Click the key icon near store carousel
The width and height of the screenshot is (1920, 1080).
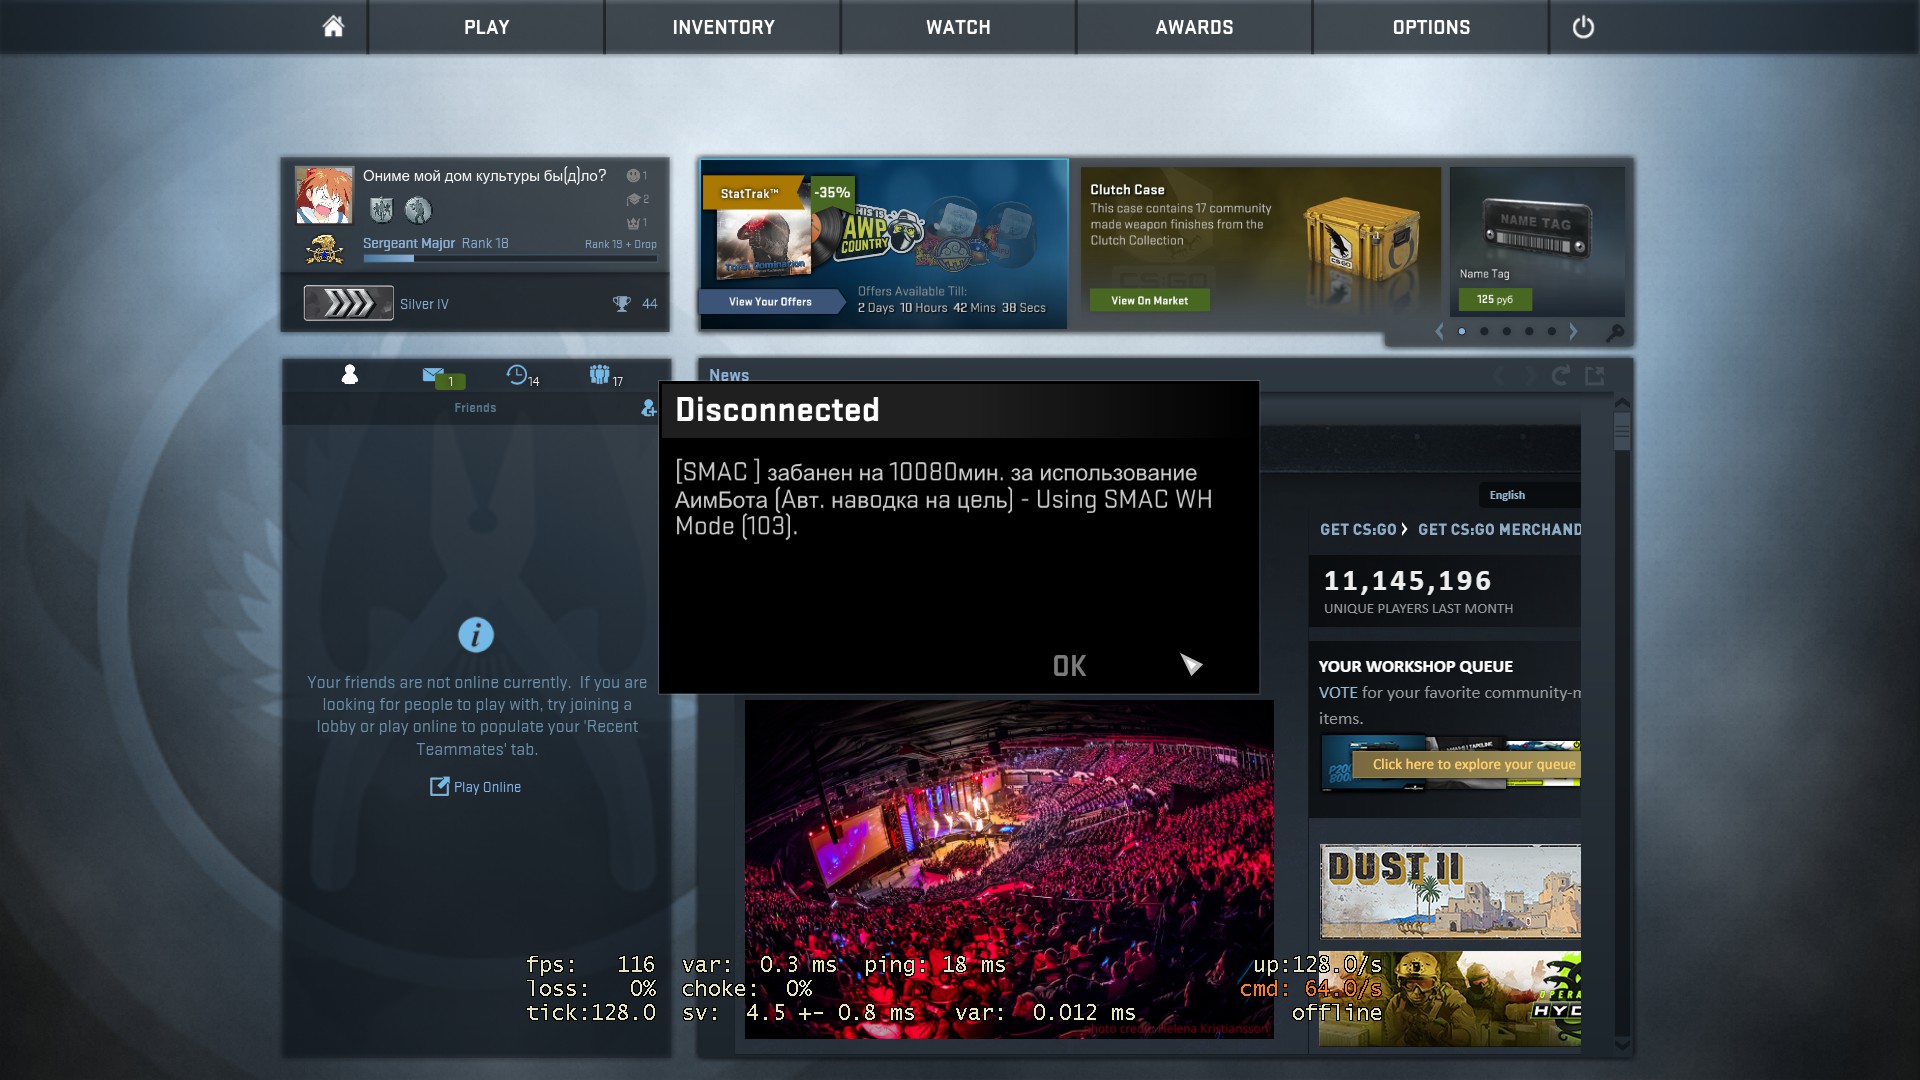(x=1614, y=332)
